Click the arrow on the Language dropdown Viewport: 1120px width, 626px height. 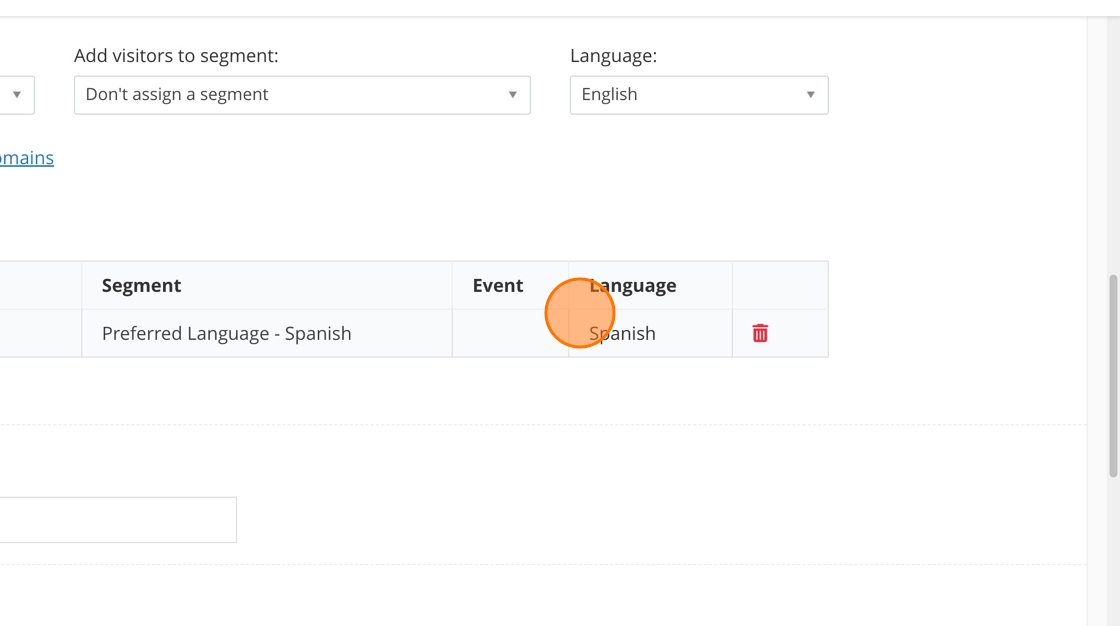pos(810,95)
